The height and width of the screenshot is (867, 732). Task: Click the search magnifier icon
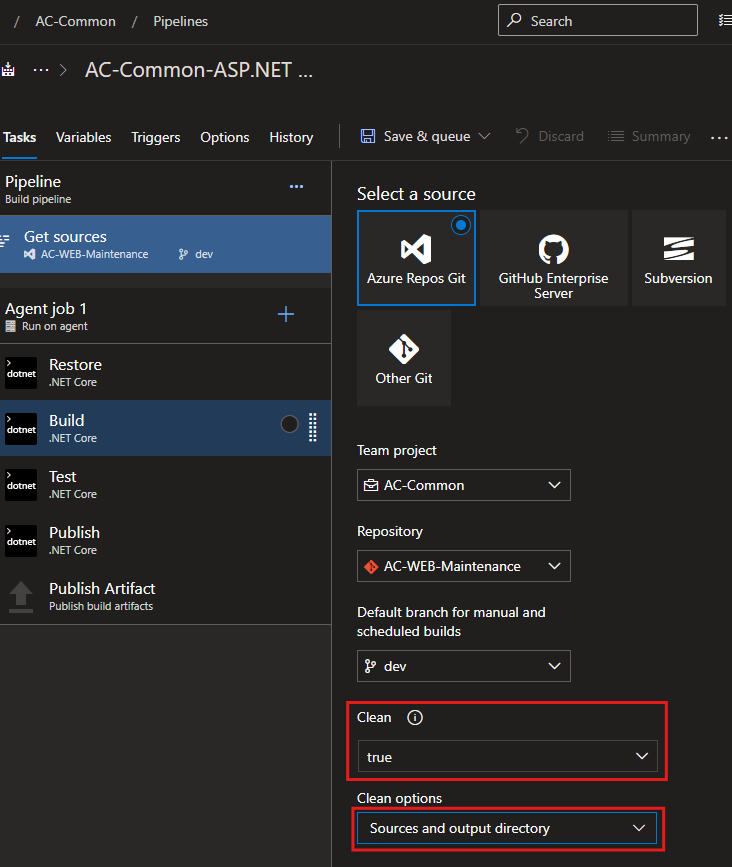coord(515,20)
